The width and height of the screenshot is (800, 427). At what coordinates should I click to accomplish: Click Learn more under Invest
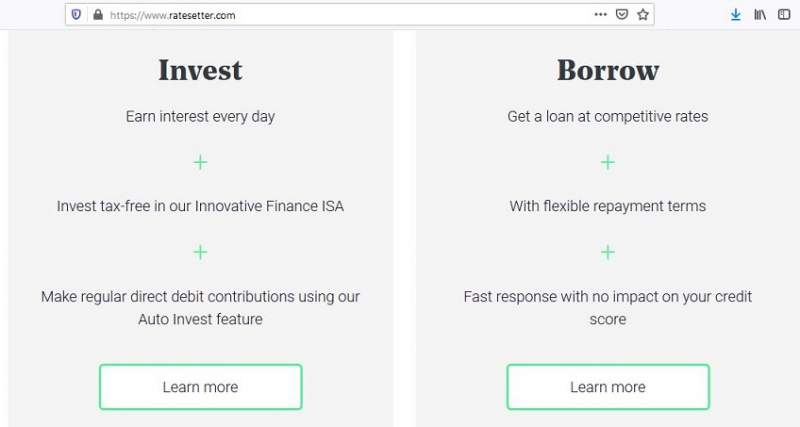[x=201, y=387]
